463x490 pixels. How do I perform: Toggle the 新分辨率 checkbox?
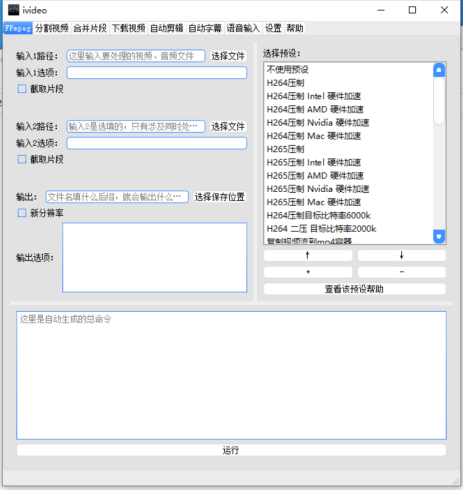pyautogui.click(x=22, y=213)
